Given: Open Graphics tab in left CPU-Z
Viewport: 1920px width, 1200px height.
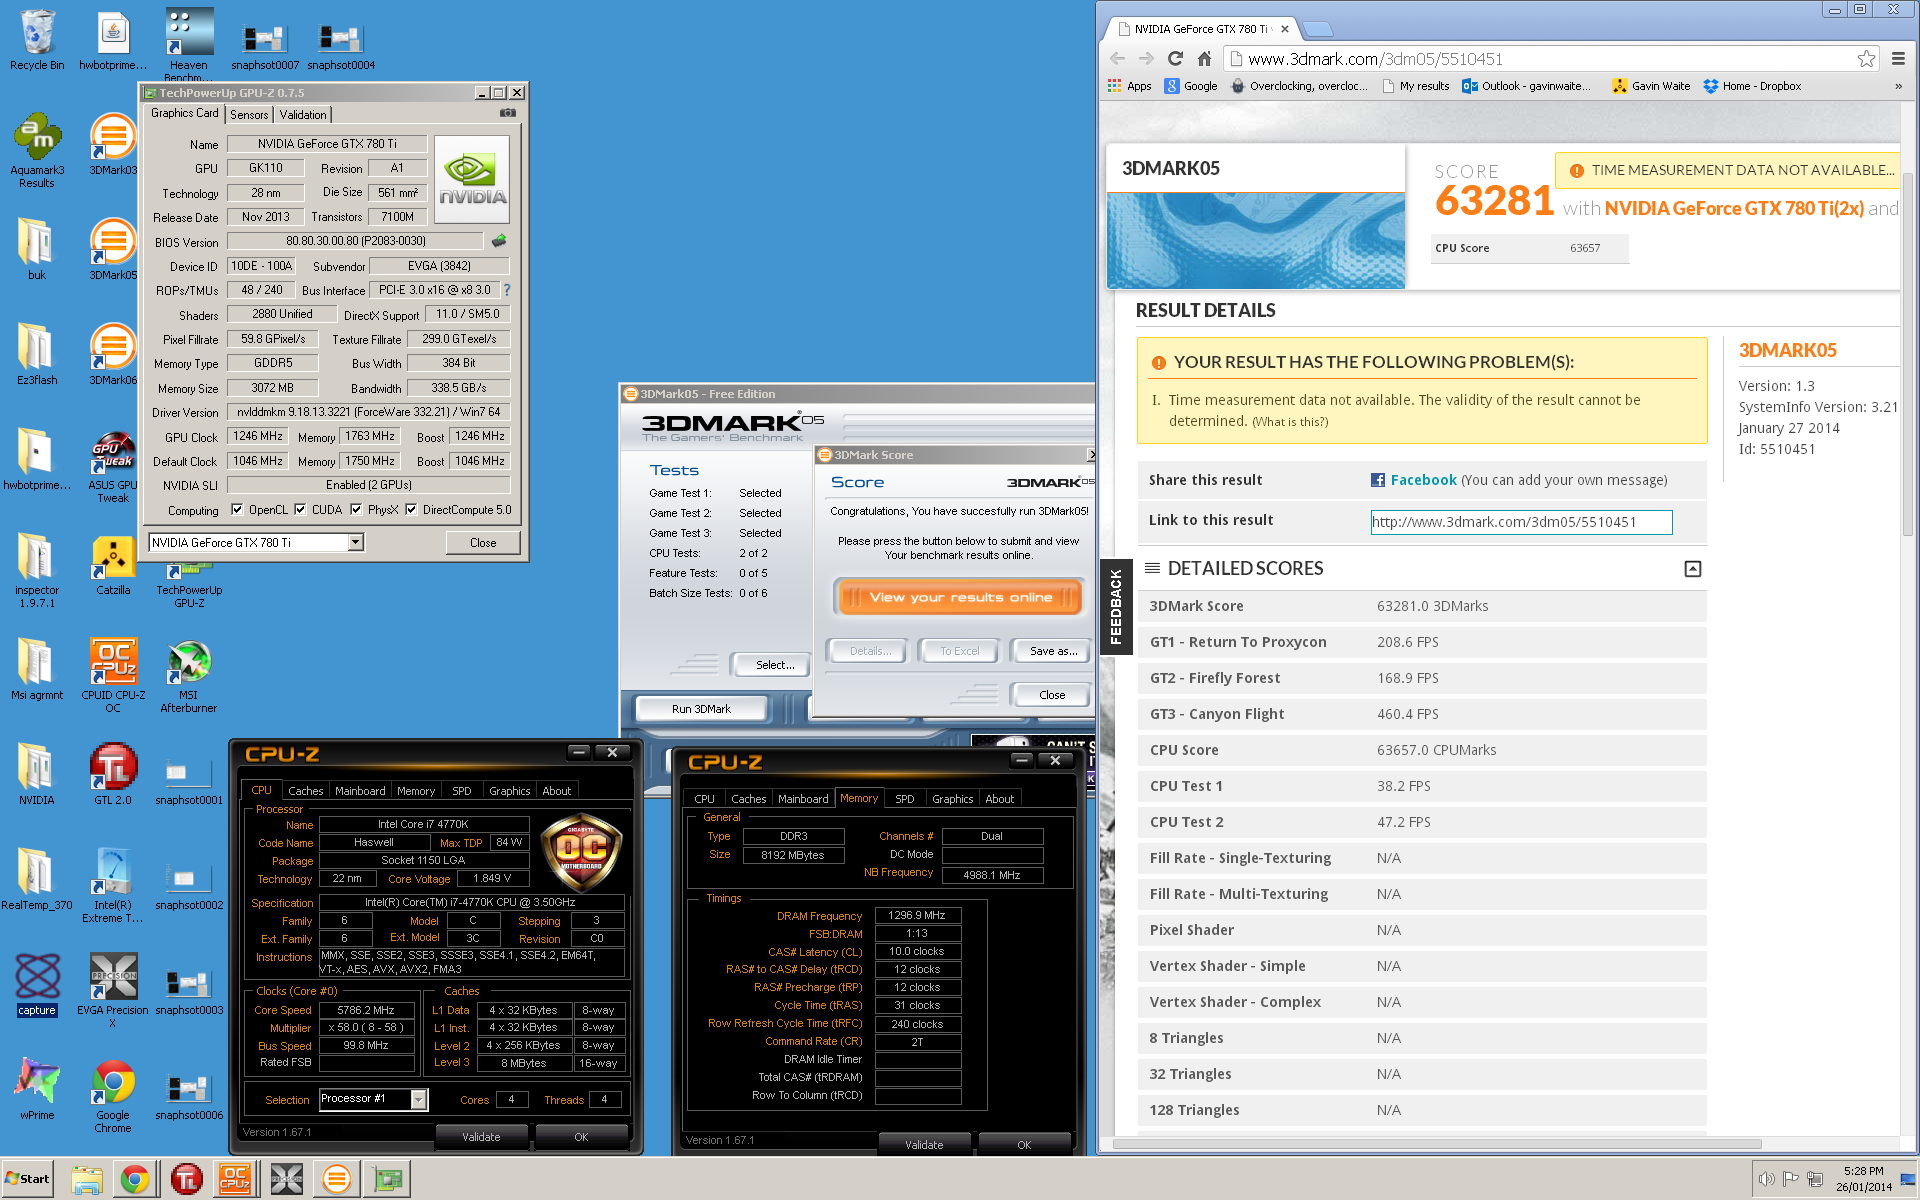Looking at the screenshot, I should (509, 791).
